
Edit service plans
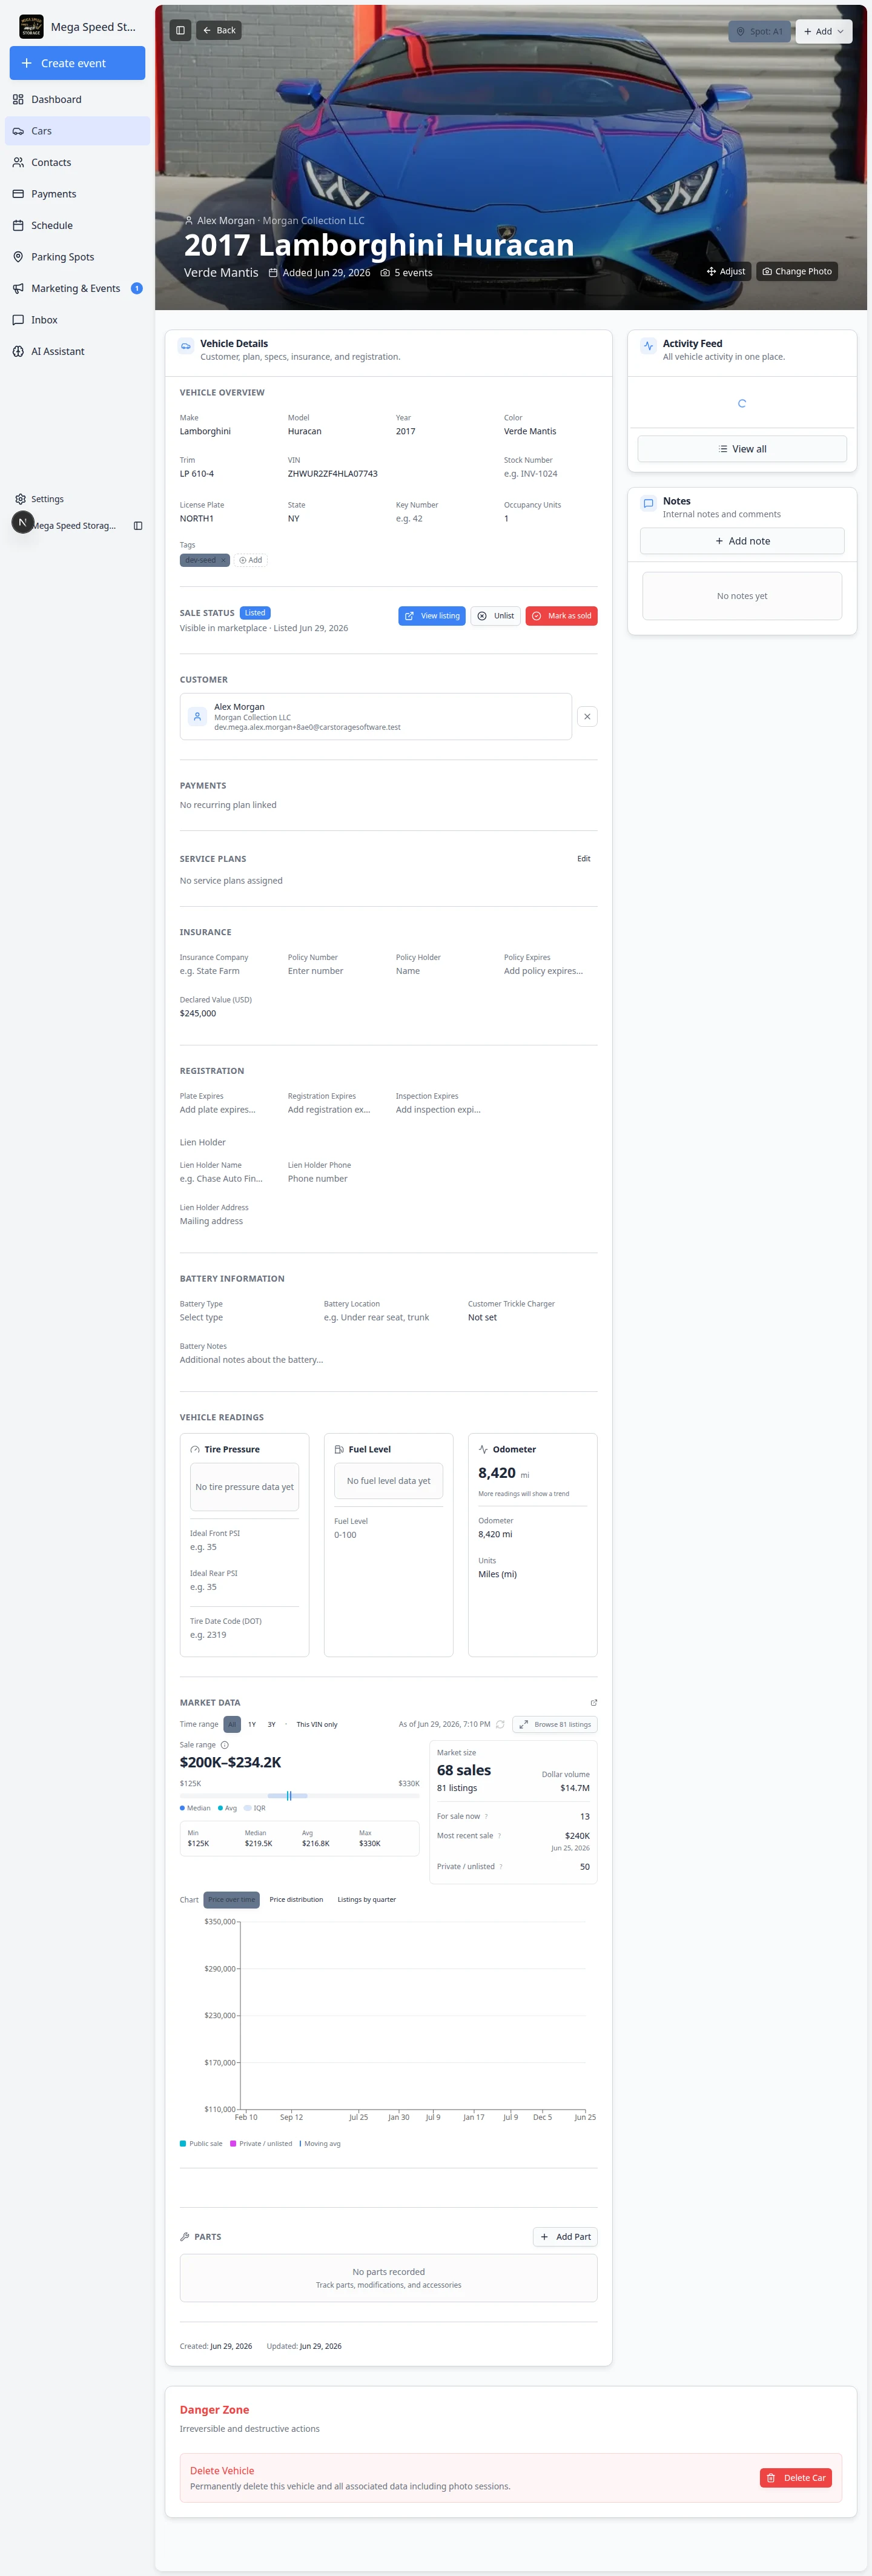(584, 858)
